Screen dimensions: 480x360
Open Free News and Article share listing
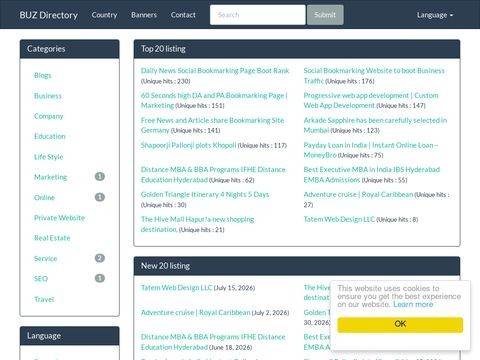click(212, 125)
